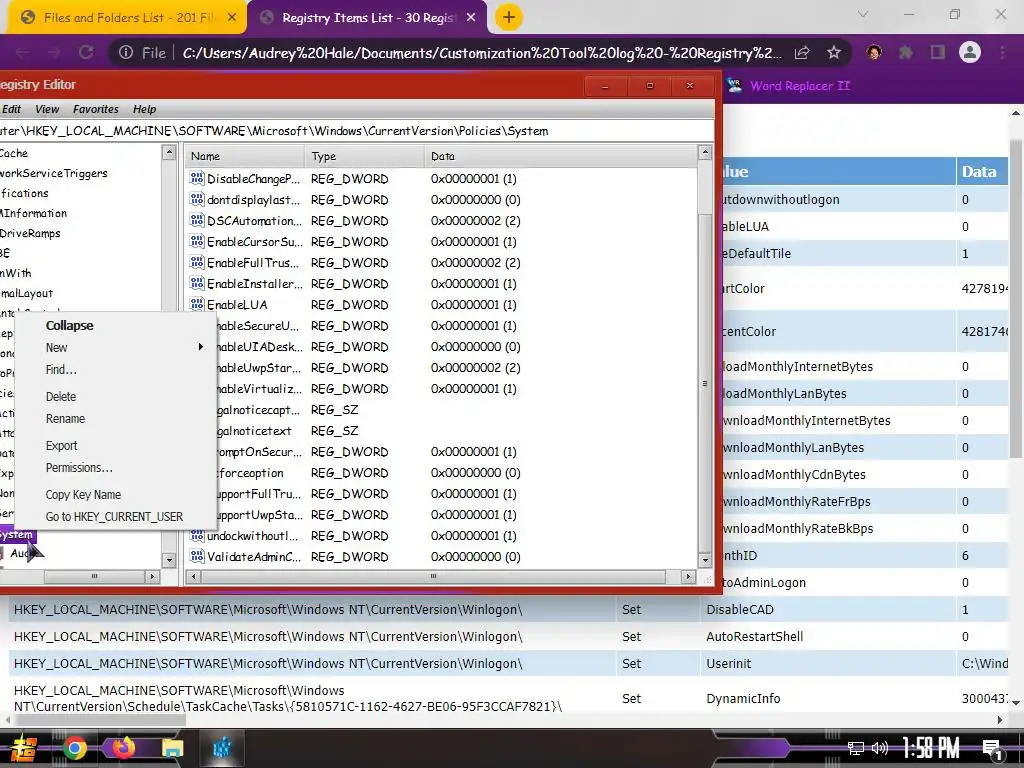1024x768 pixels.
Task: Bookmark this page with the star icon
Action: tap(833, 53)
